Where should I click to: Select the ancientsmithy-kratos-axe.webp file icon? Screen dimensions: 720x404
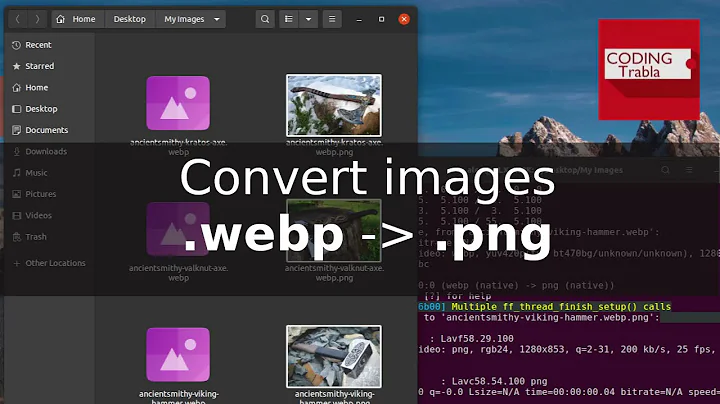click(x=178, y=103)
